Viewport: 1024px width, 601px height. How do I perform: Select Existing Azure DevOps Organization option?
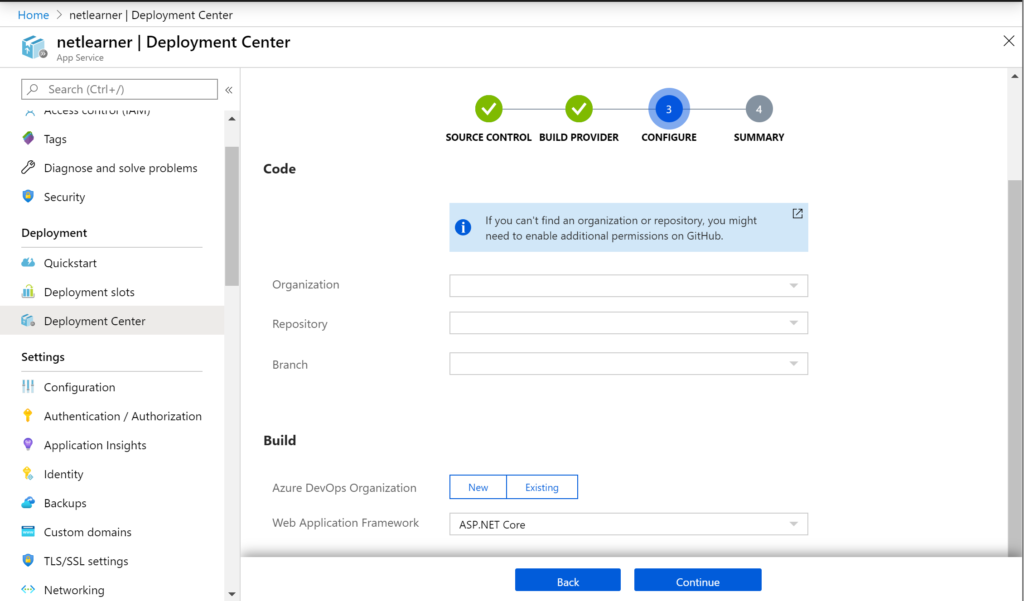coord(542,487)
